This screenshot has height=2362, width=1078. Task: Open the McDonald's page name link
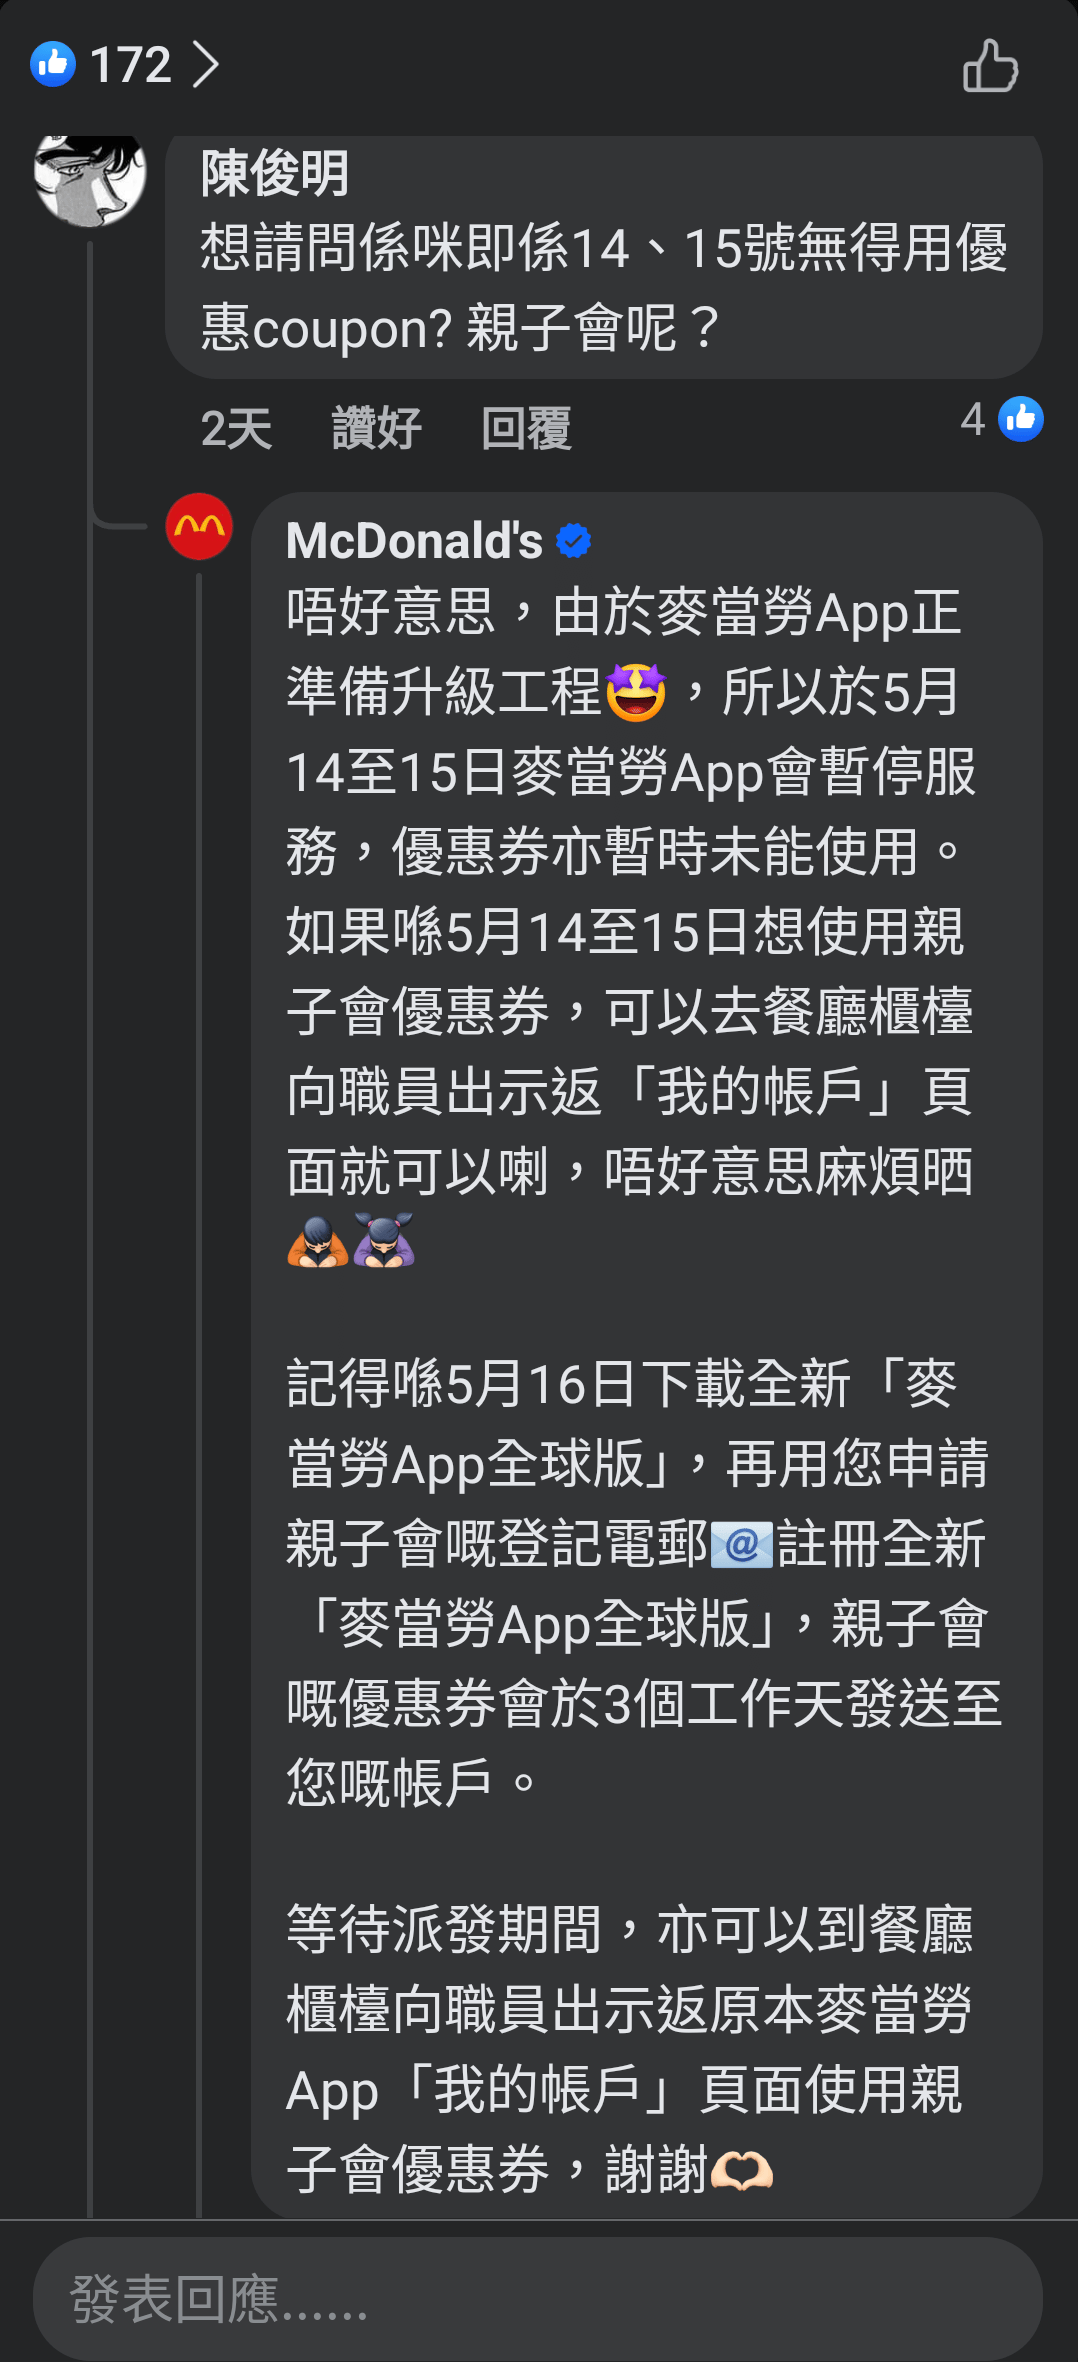pyautogui.click(x=414, y=541)
